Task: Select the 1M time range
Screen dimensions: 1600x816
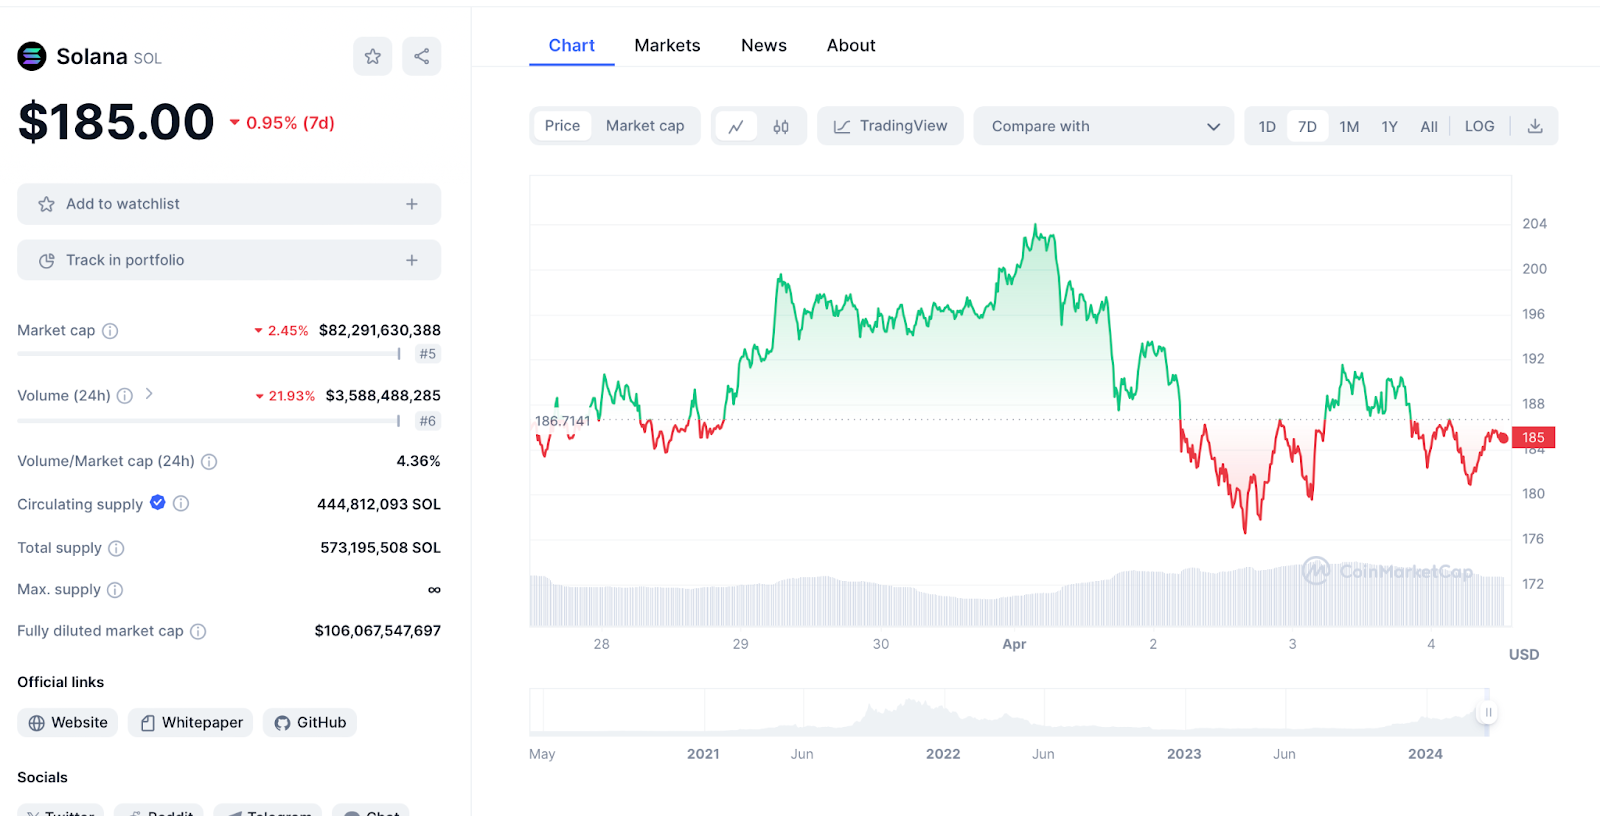Action: (1349, 126)
